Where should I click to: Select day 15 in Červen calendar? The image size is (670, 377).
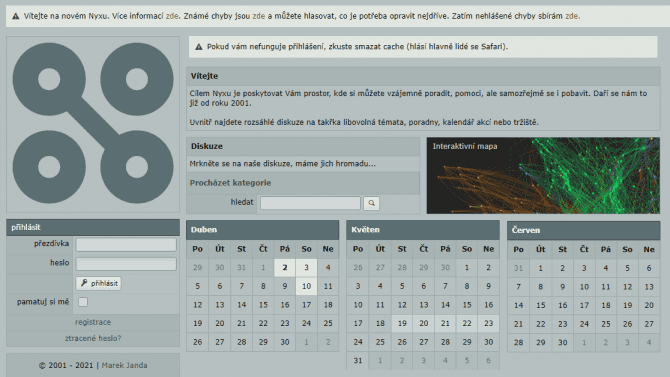click(x=541, y=305)
